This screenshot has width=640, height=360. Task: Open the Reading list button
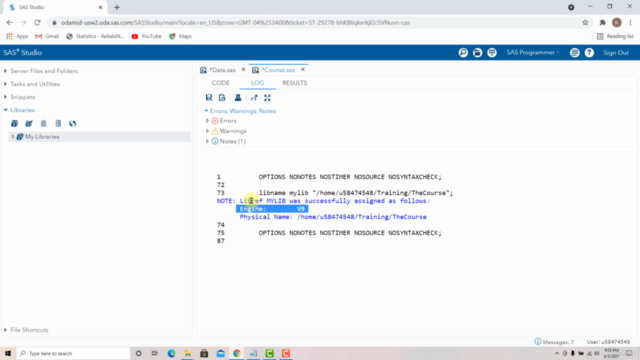[615, 36]
